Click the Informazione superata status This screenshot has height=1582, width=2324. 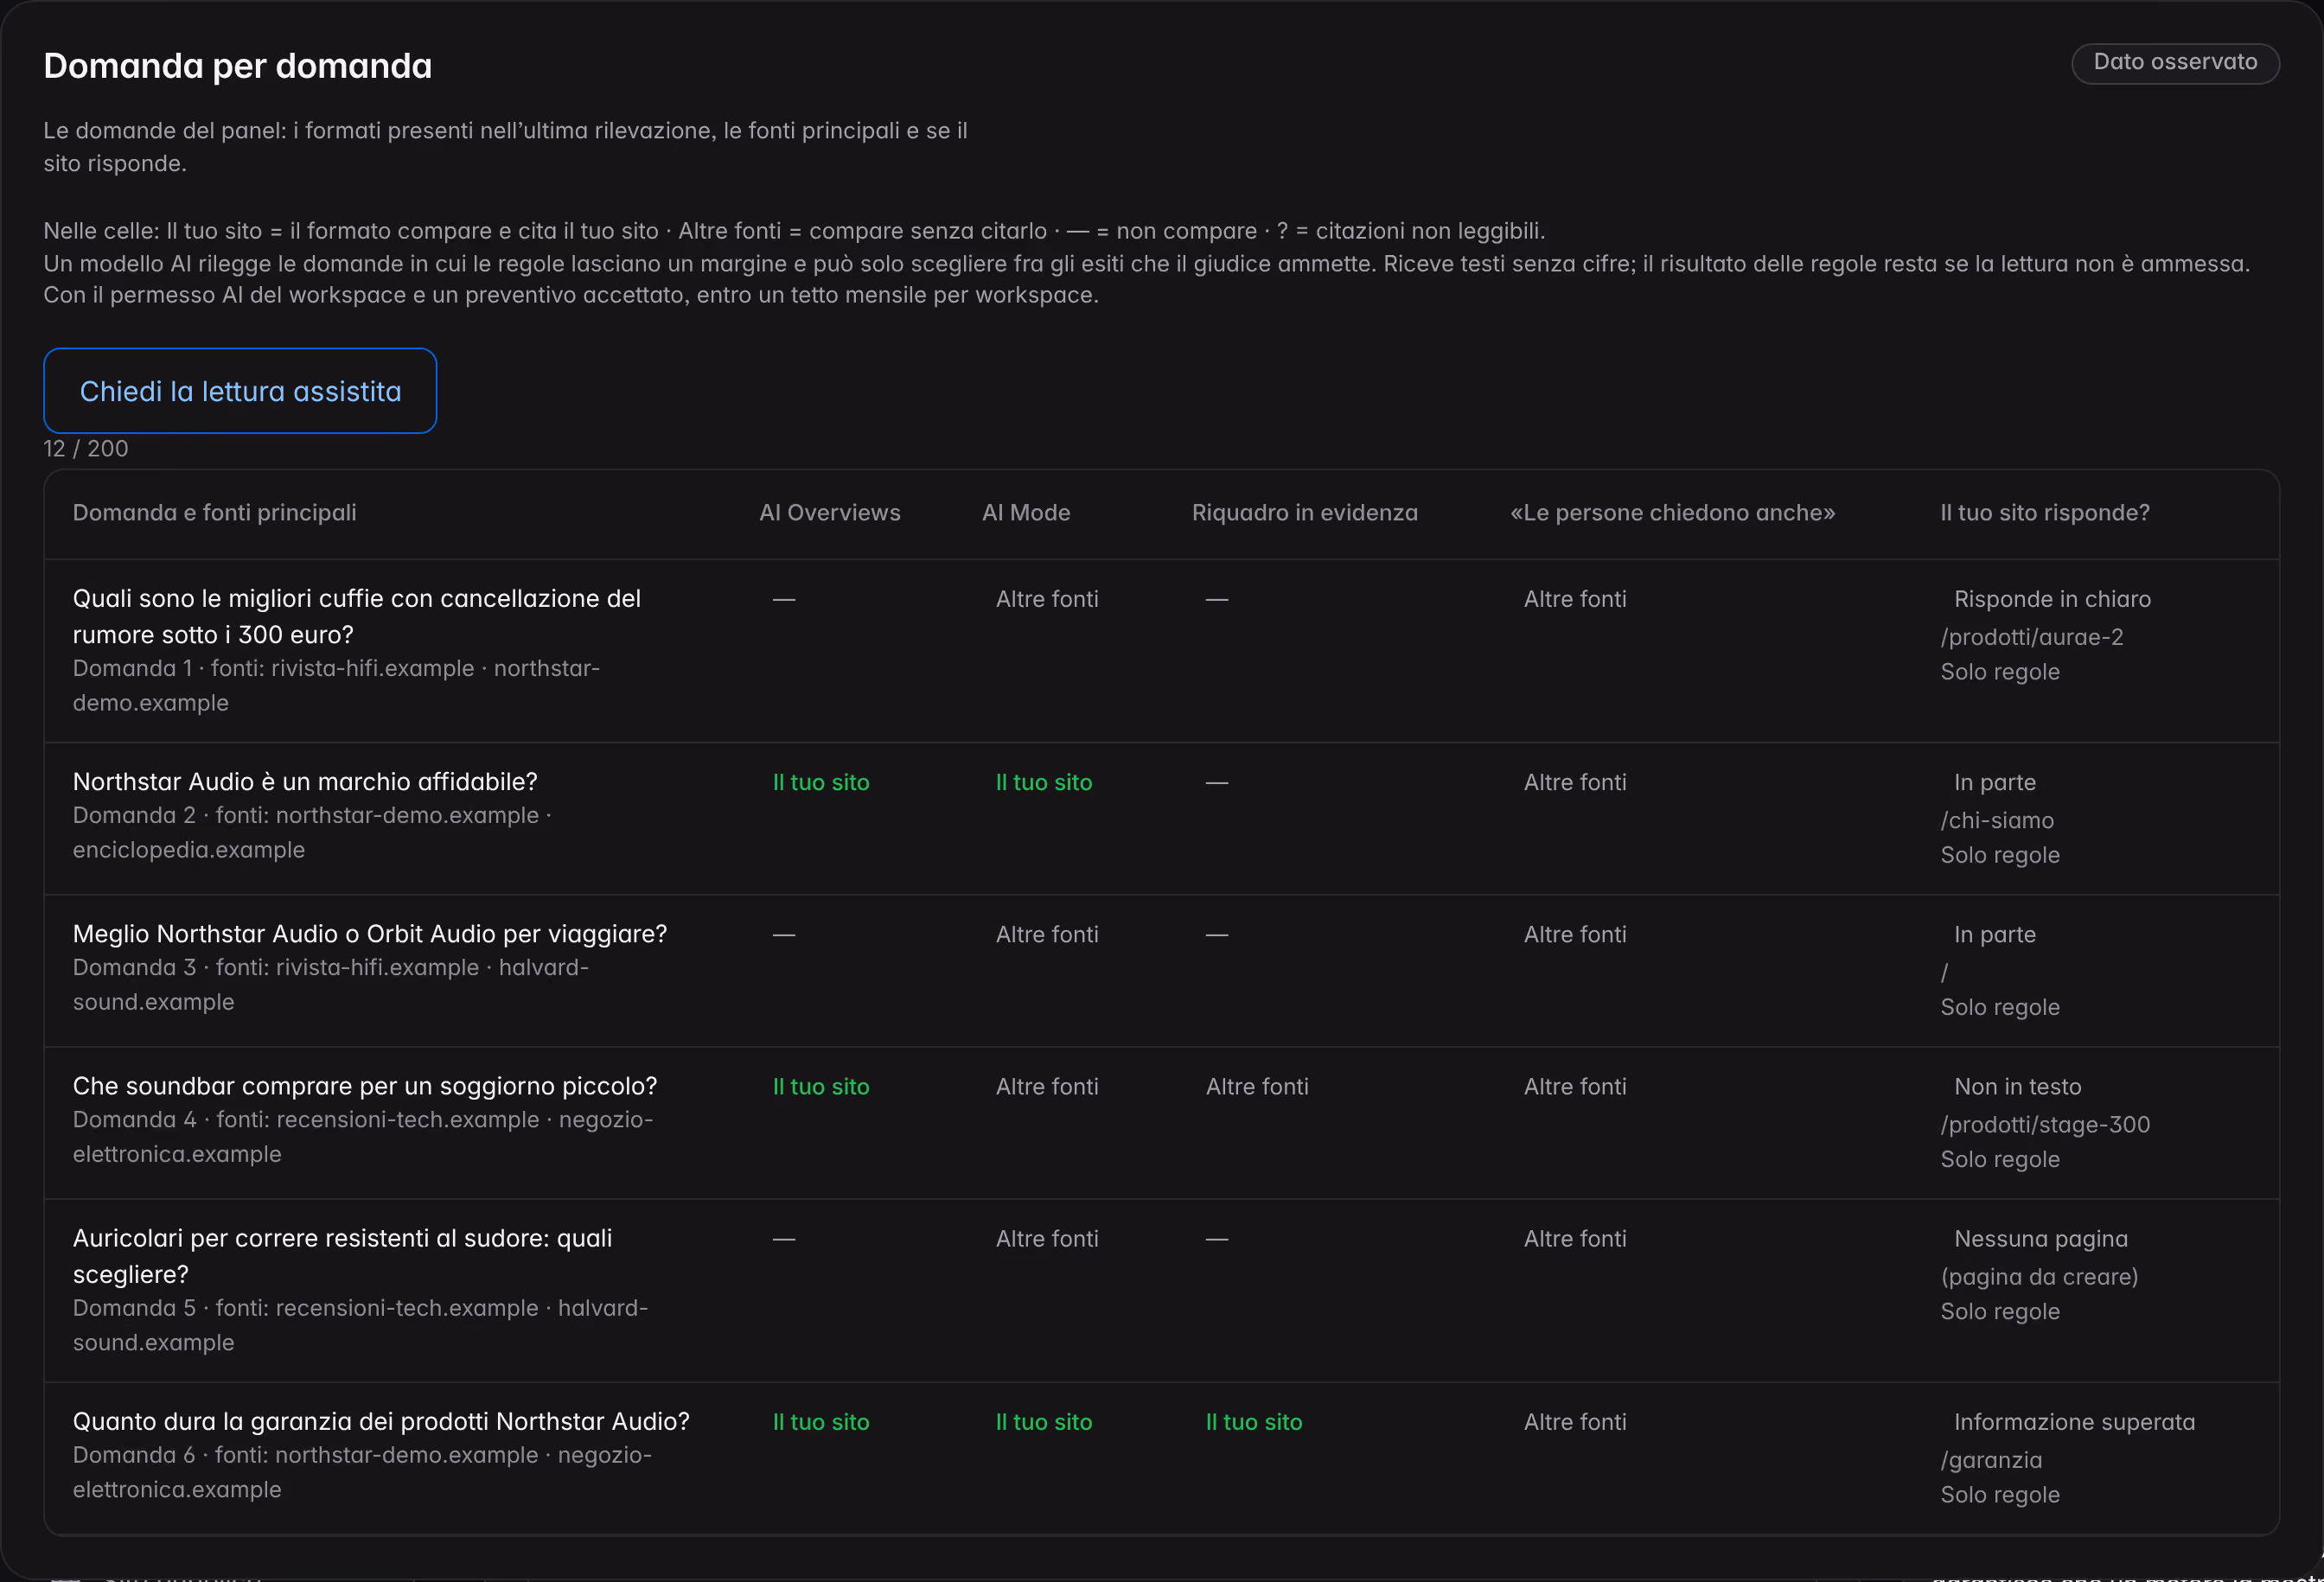tap(2074, 1421)
